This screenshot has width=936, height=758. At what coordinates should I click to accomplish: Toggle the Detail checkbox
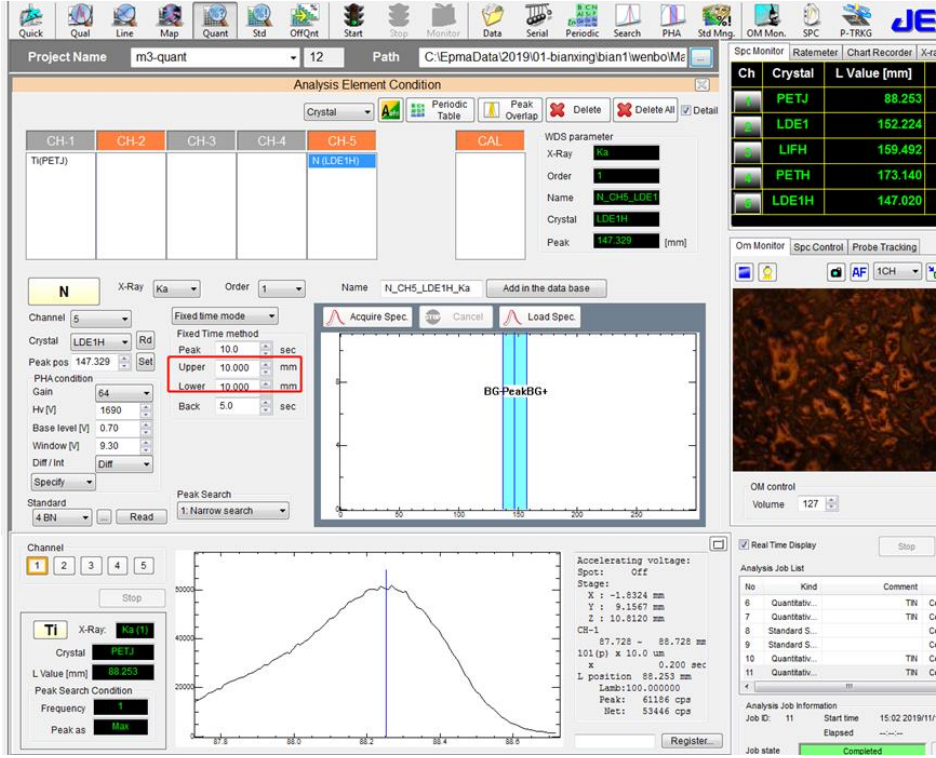[686, 110]
